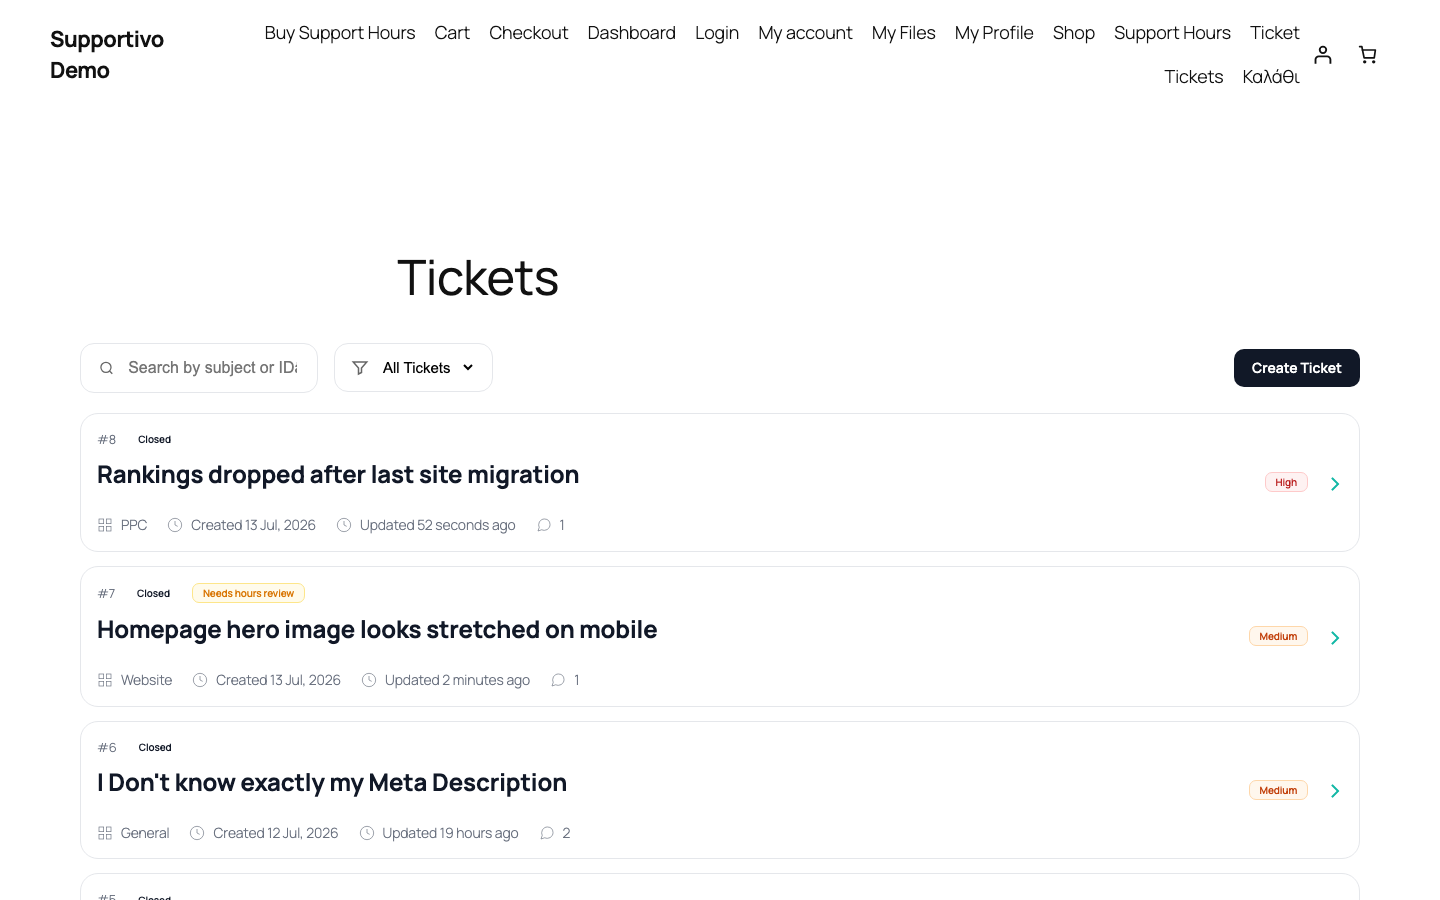Focus the Search by subject or ID field
This screenshot has width=1440, height=900.
point(199,368)
